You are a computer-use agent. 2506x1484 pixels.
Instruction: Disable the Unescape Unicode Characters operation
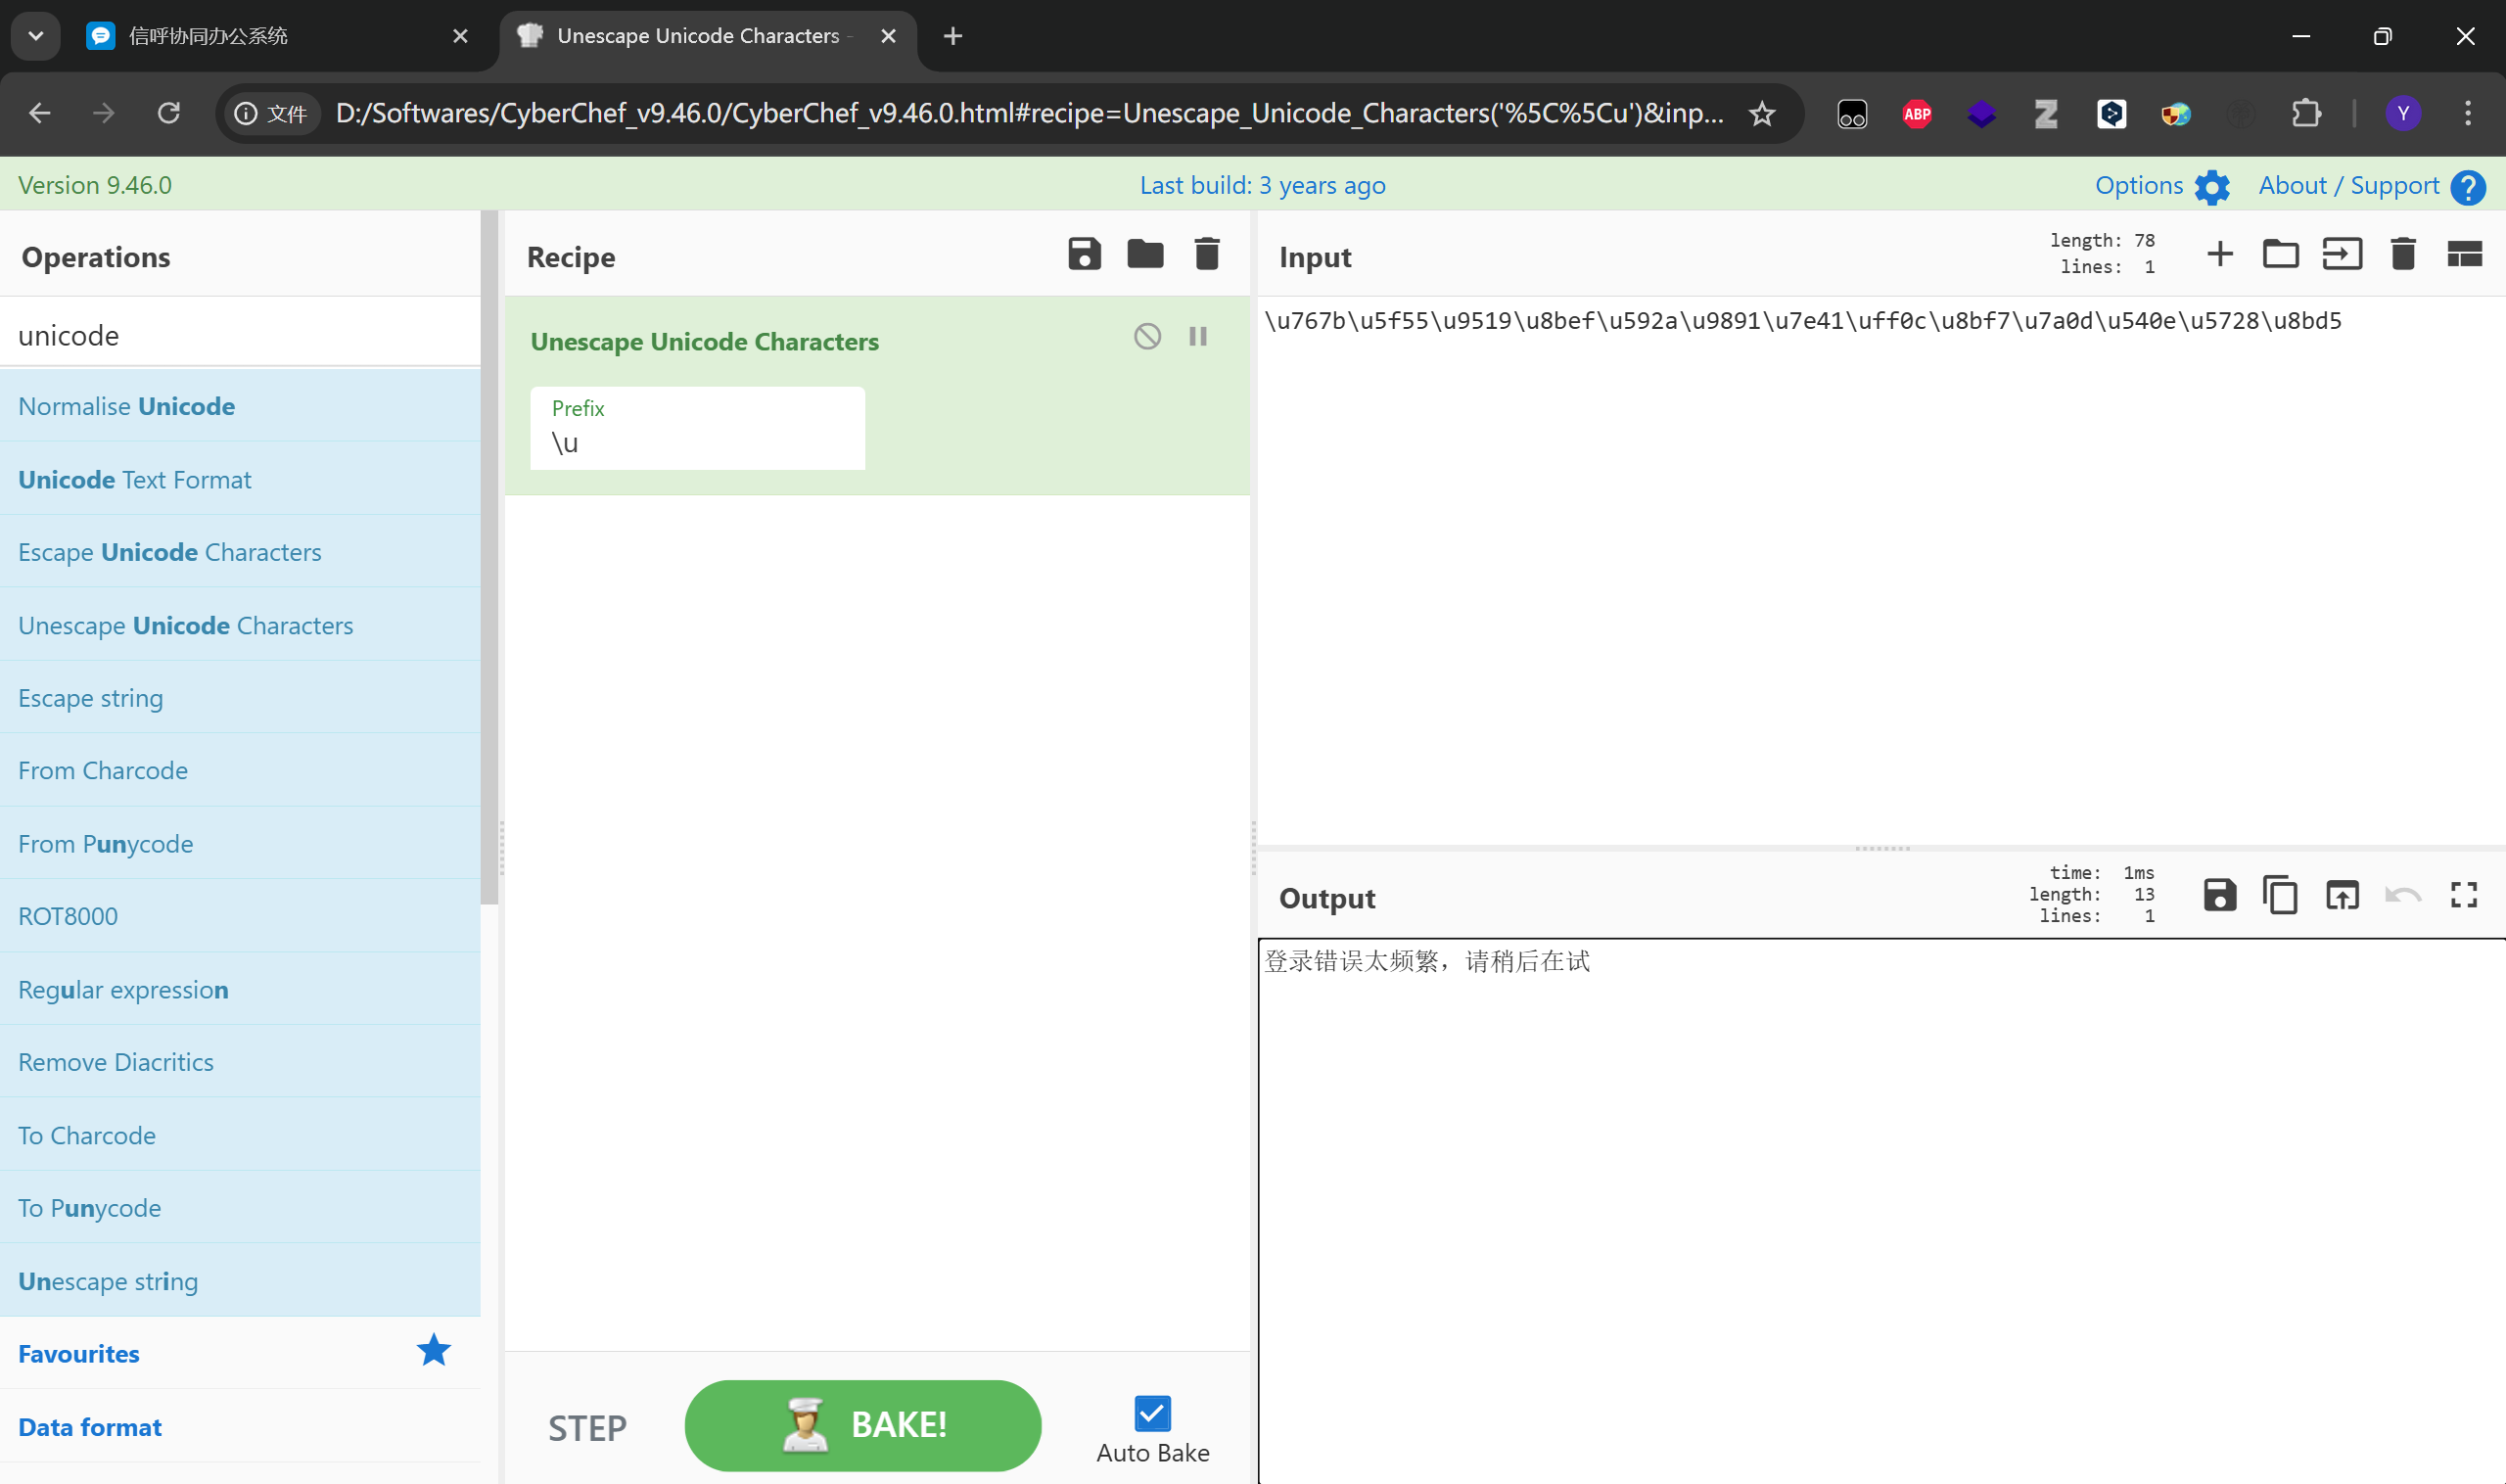click(x=1147, y=336)
